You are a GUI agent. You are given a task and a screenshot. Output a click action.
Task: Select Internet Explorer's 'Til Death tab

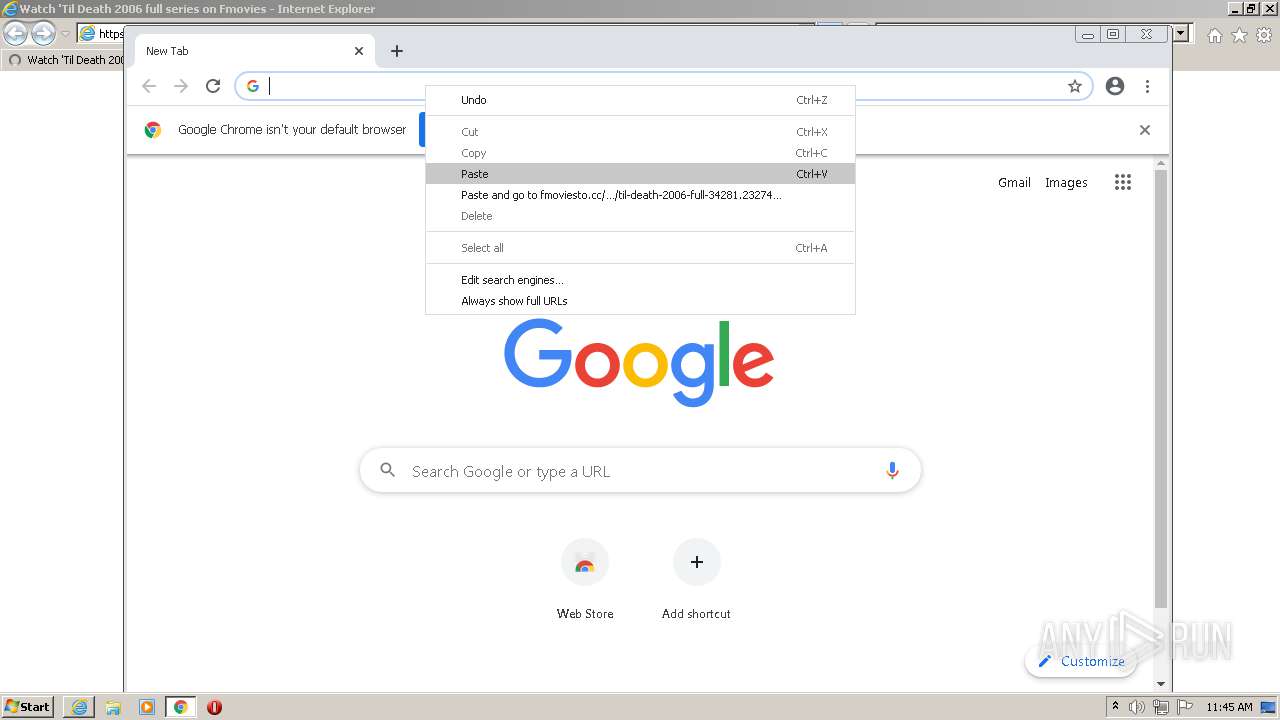[65, 60]
